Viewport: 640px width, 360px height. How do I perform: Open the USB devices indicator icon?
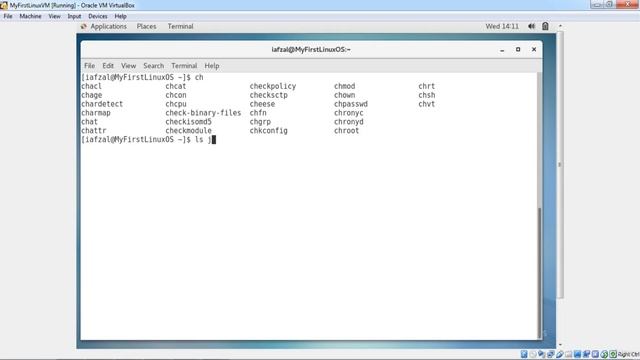(560, 354)
